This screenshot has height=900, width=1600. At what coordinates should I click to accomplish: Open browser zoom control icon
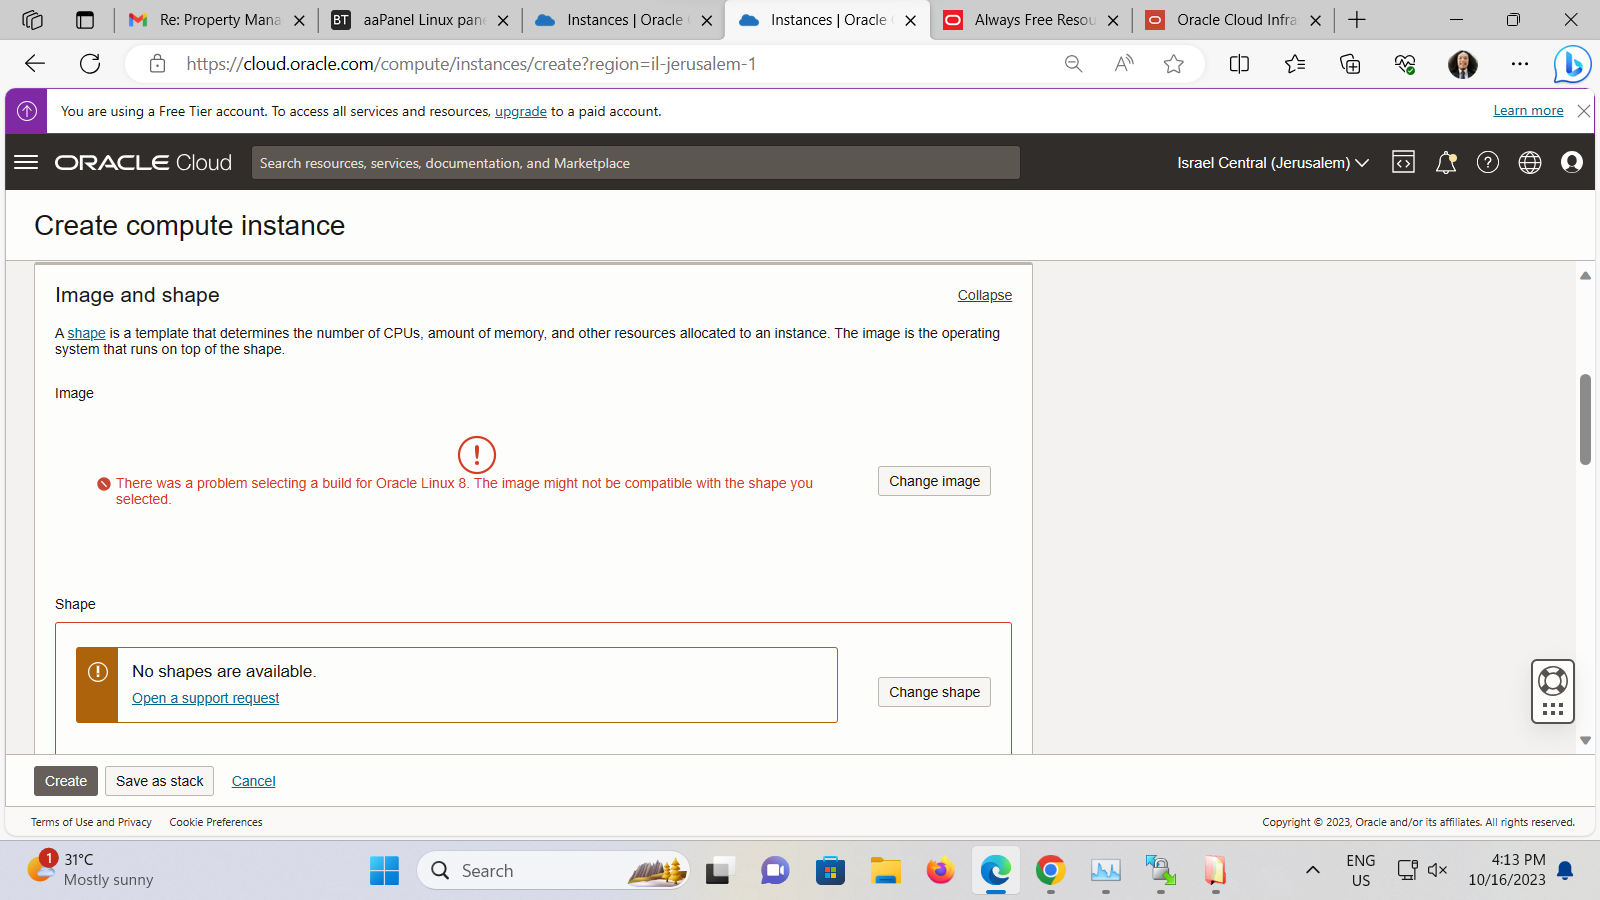coord(1073,64)
